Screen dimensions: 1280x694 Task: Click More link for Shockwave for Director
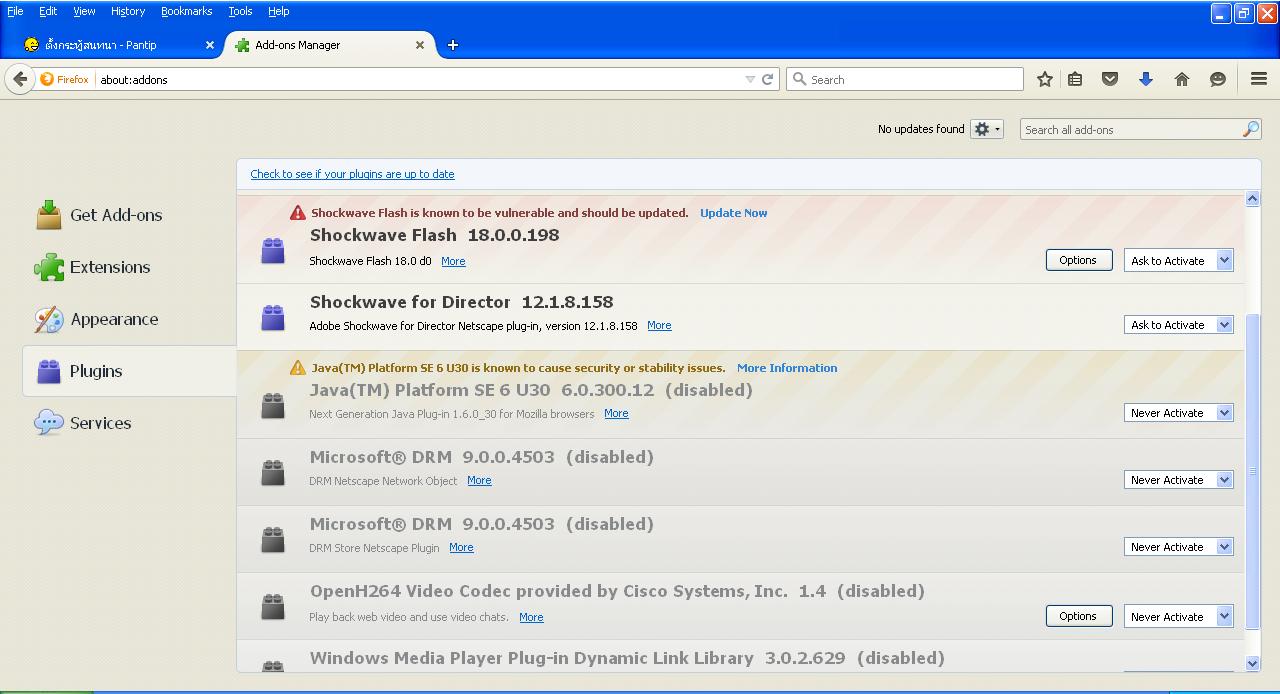pos(659,325)
